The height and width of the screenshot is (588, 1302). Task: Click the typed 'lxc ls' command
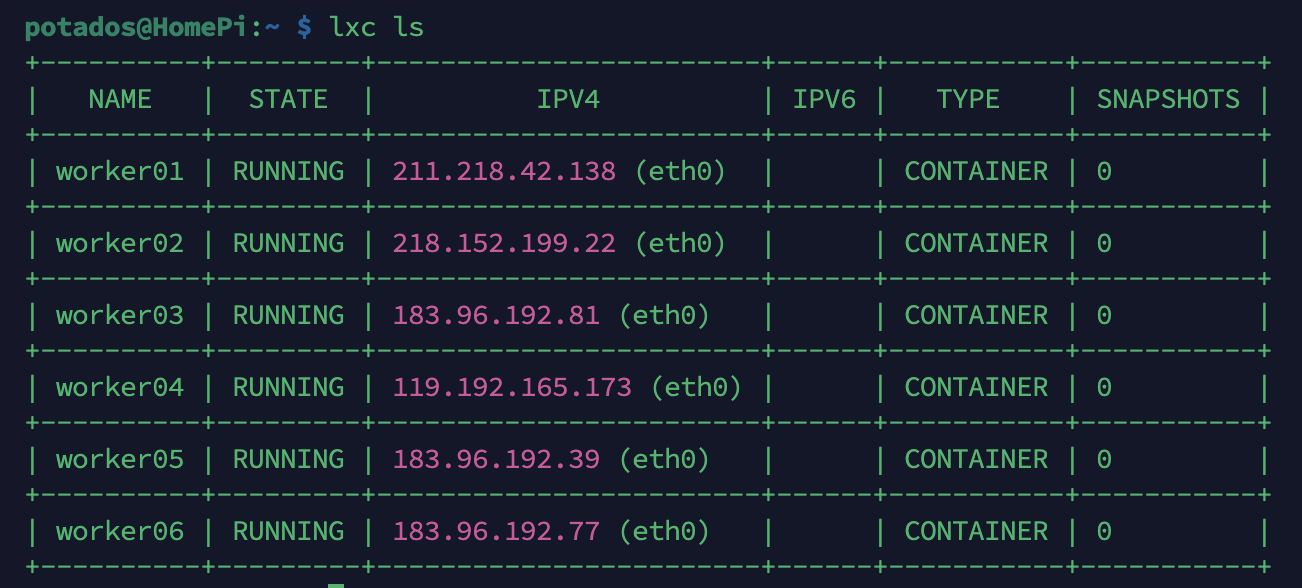(377, 27)
